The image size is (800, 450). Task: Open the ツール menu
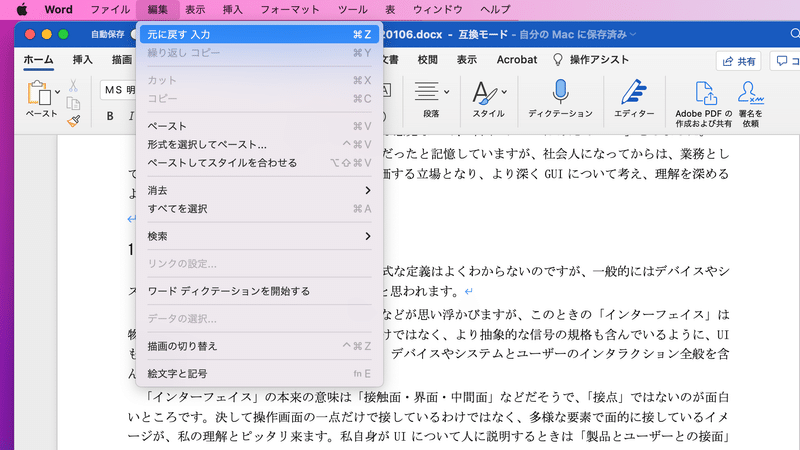pos(353,9)
